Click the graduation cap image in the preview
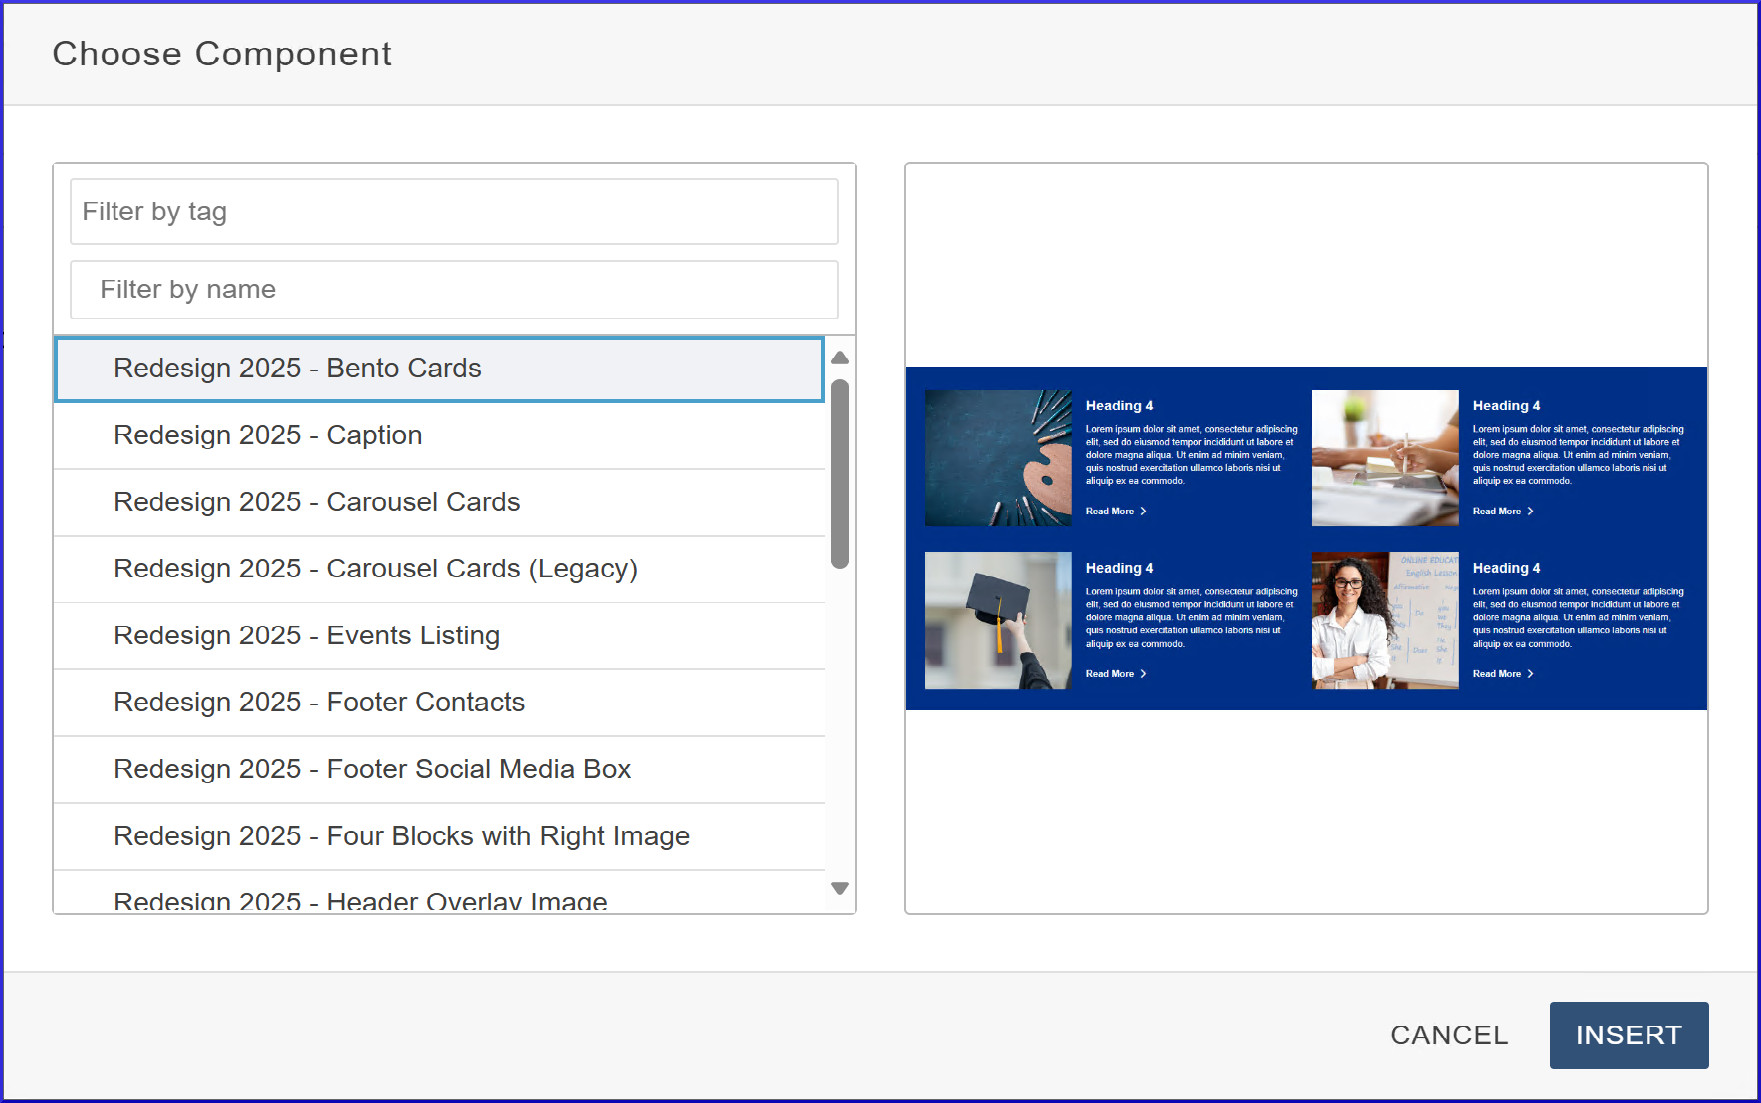 pos(997,621)
